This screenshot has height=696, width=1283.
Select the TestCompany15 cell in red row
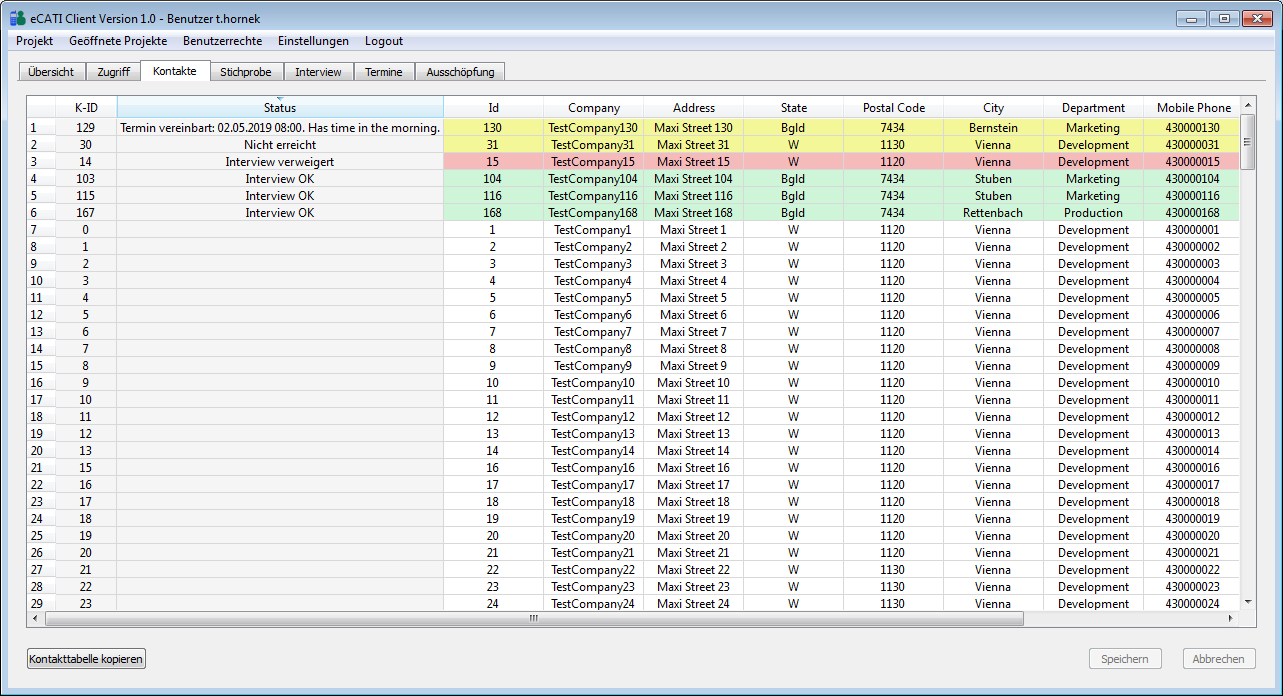(x=593, y=162)
